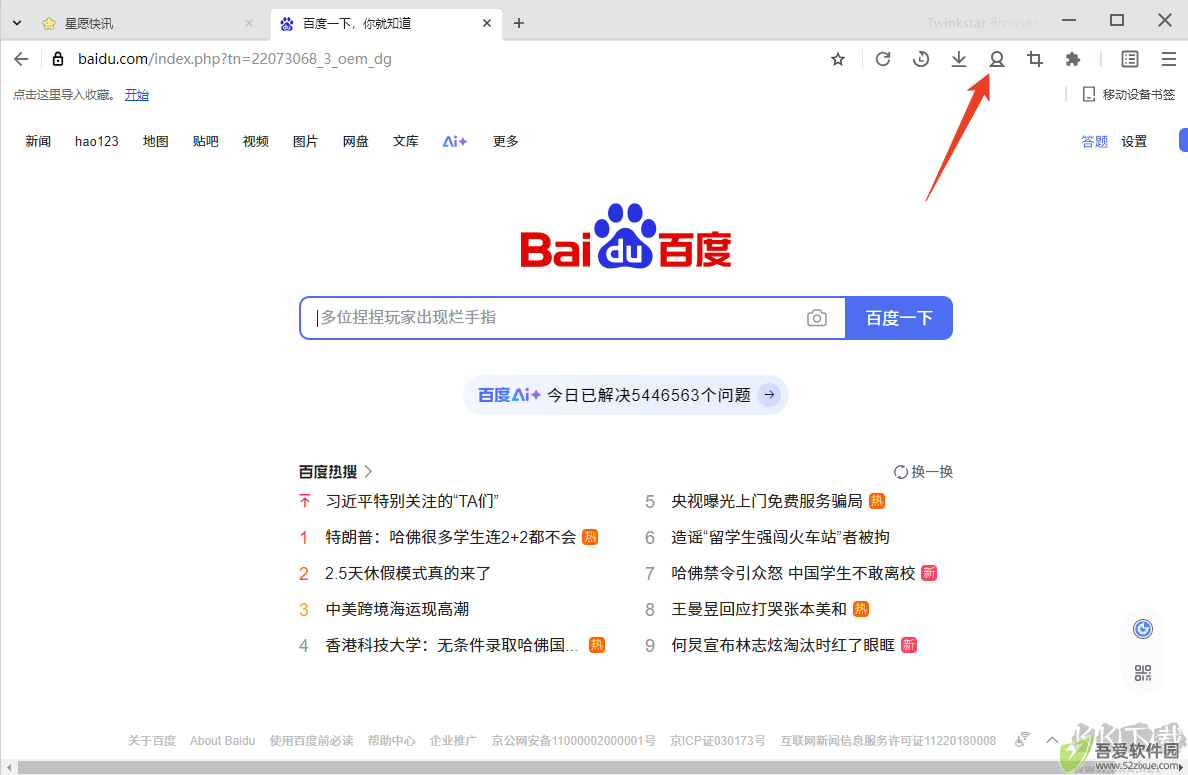Open the downloads arrow icon
1188x775 pixels.
pyautogui.click(x=958, y=59)
